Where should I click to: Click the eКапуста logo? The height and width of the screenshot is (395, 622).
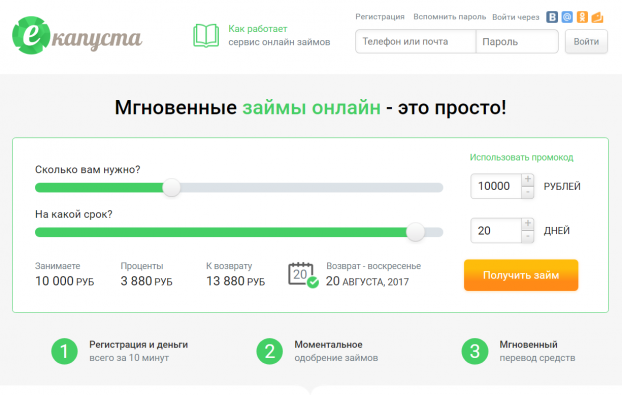coord(77,35)
